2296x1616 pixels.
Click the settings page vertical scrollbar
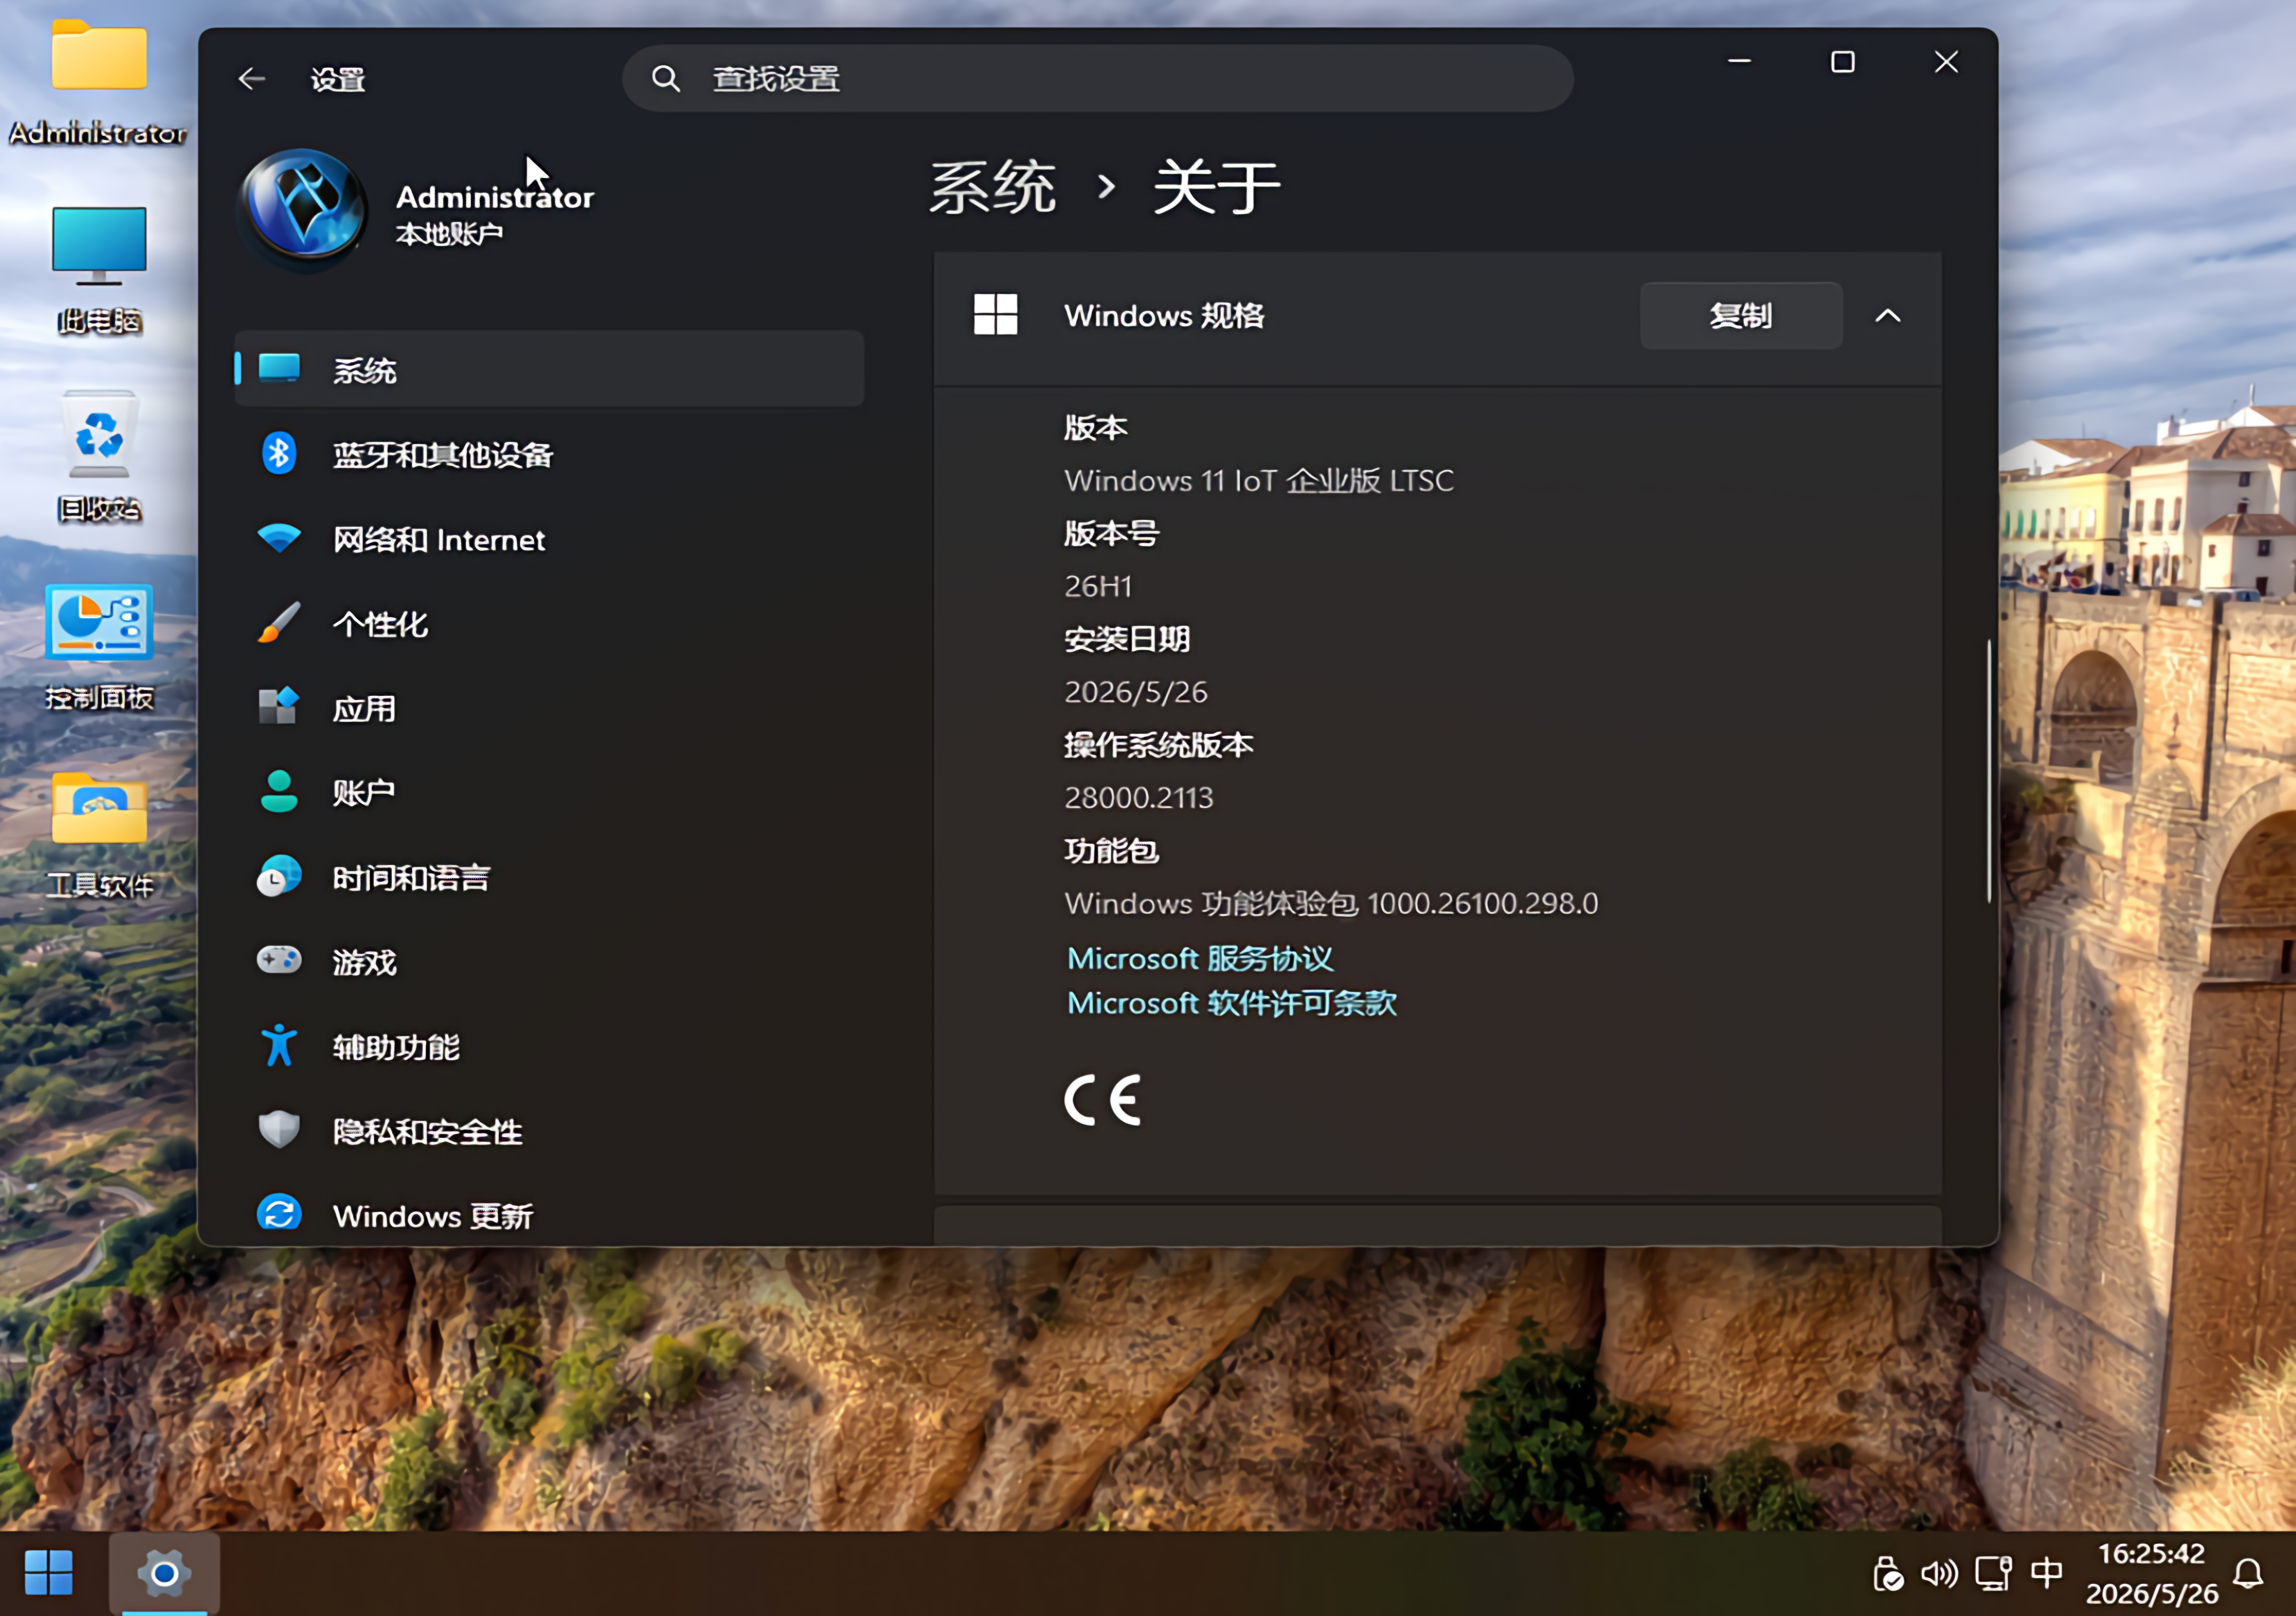pos(1989,770)
